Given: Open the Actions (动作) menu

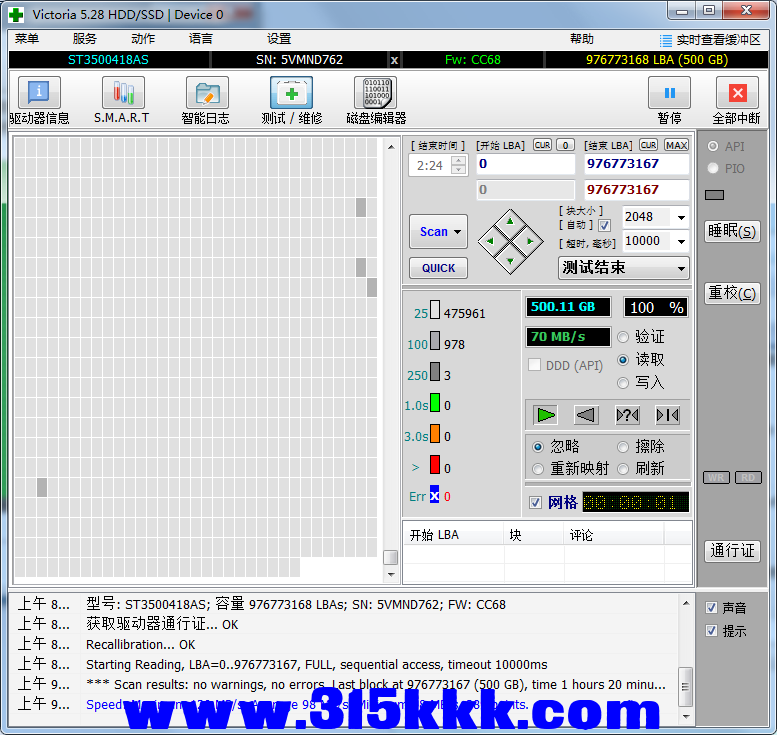Looking at the screenshot, I should tap(143, 39).
